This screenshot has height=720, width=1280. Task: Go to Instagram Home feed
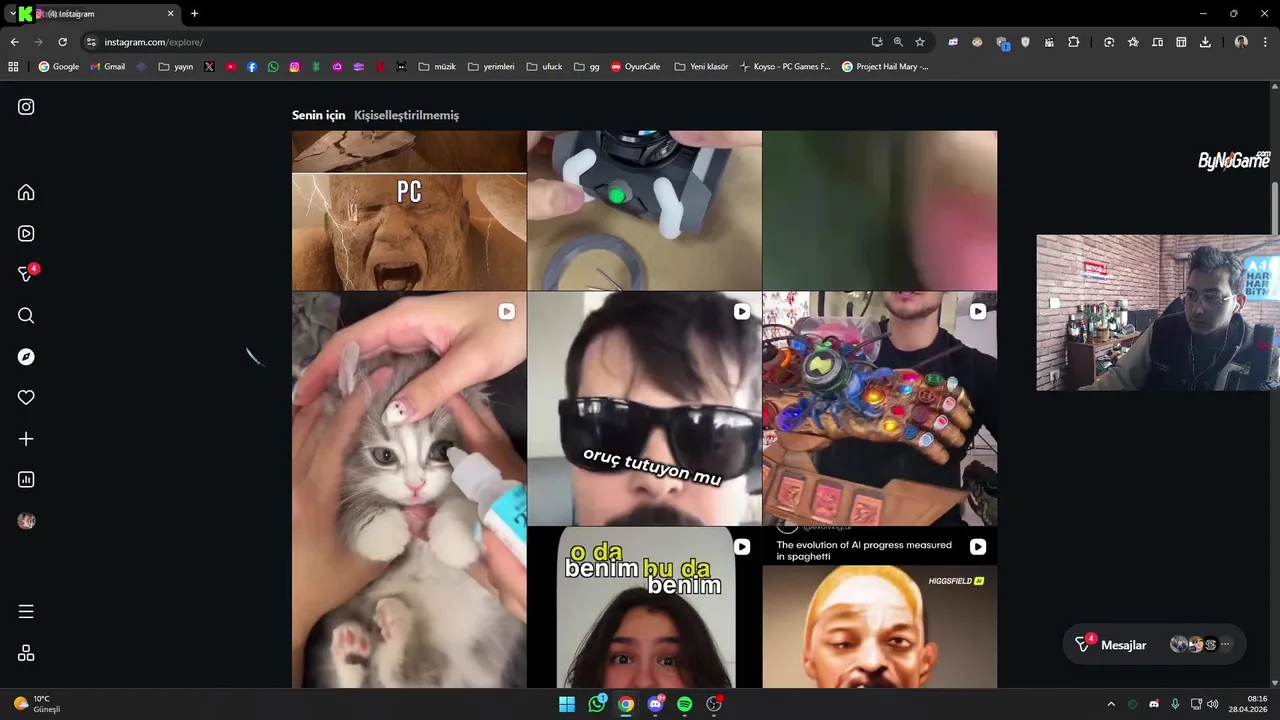pyautogui.click(x=26, y=192)
